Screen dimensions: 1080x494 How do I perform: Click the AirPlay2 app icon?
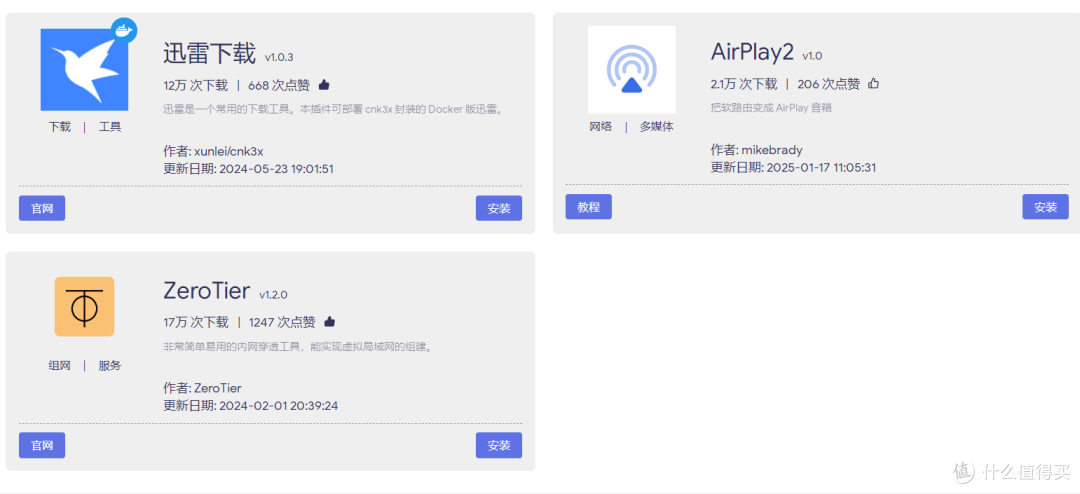click(x=632, y=70)
